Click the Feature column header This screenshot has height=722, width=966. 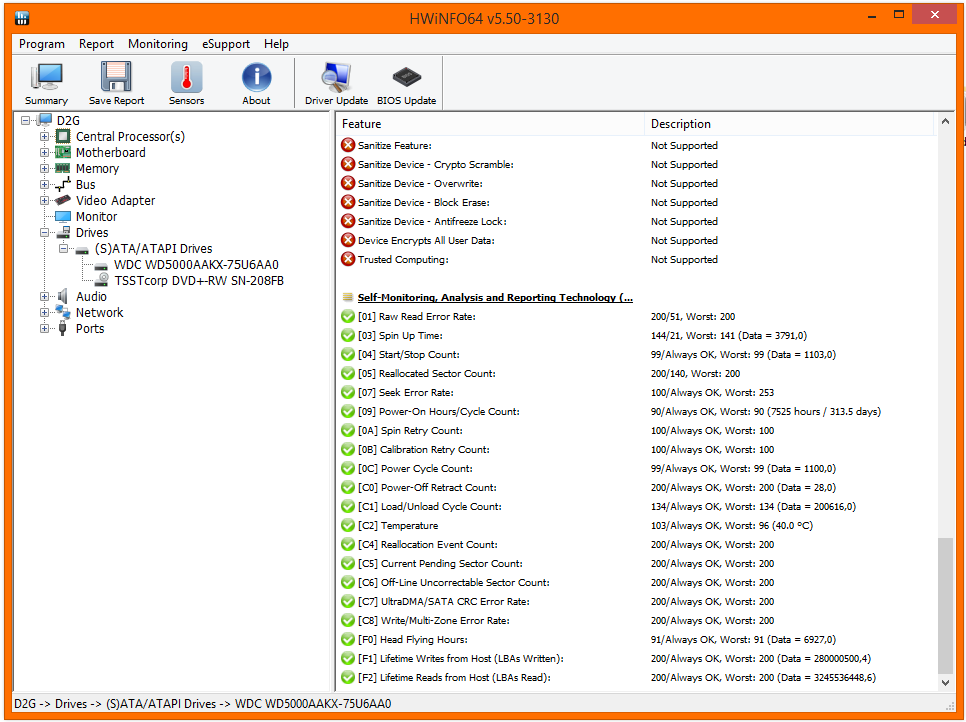(490, 124)
